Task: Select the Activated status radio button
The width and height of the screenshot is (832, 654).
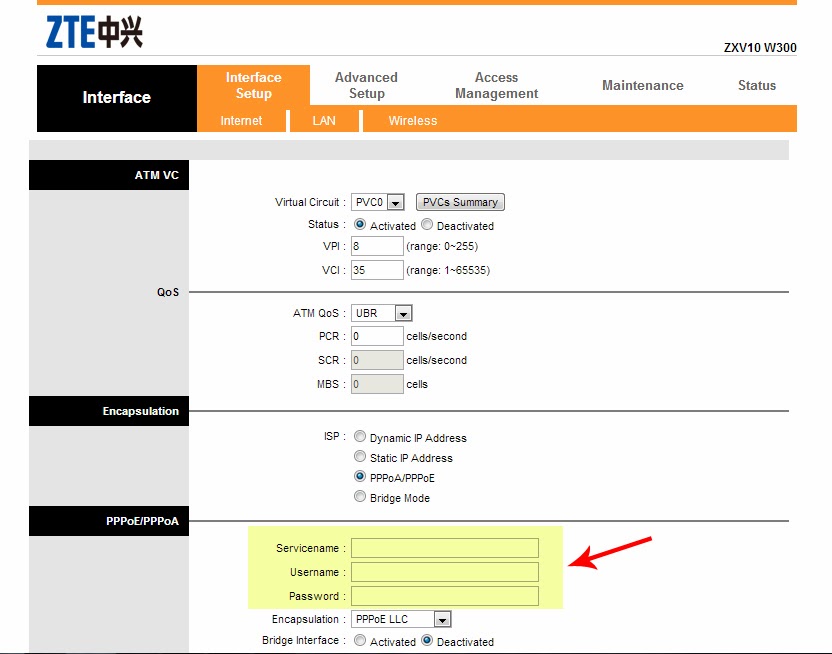Action: pos(360,224)
